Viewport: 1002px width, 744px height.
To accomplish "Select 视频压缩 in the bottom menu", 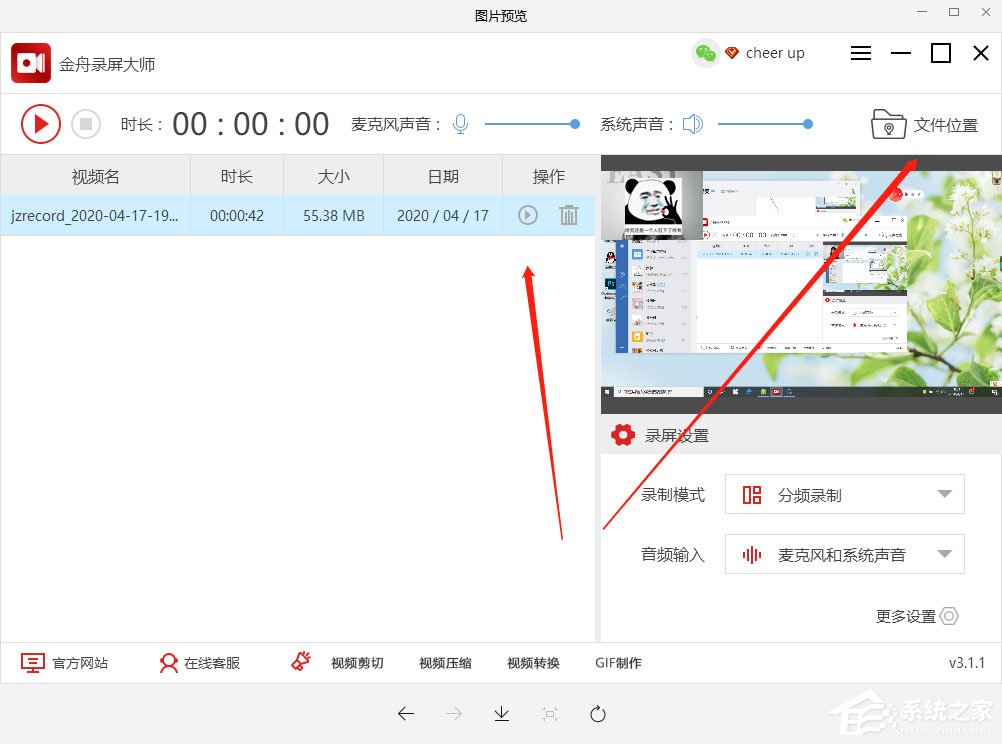I will coord(444,662).
